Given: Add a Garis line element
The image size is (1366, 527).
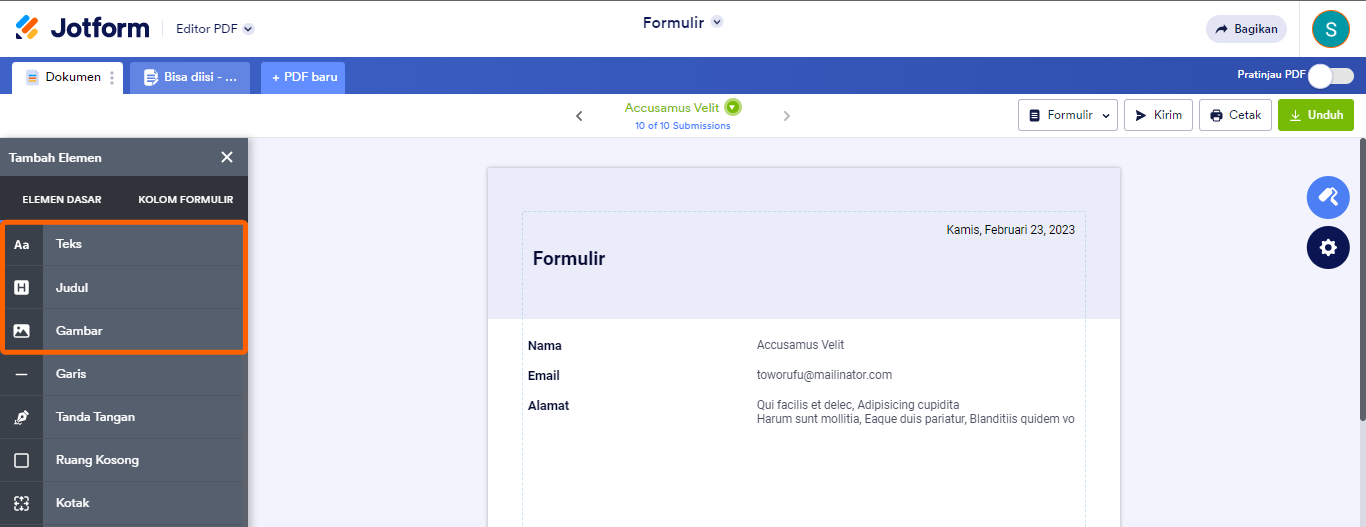Looking at the screenshot, I should coord(71,374).
